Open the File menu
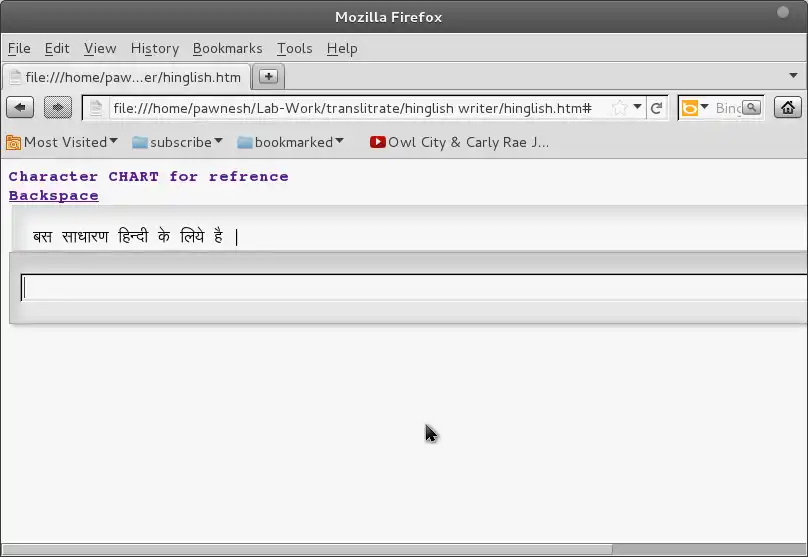Image resolution: width=808 pixels, height=557 pixels. (x=19, y=48)
